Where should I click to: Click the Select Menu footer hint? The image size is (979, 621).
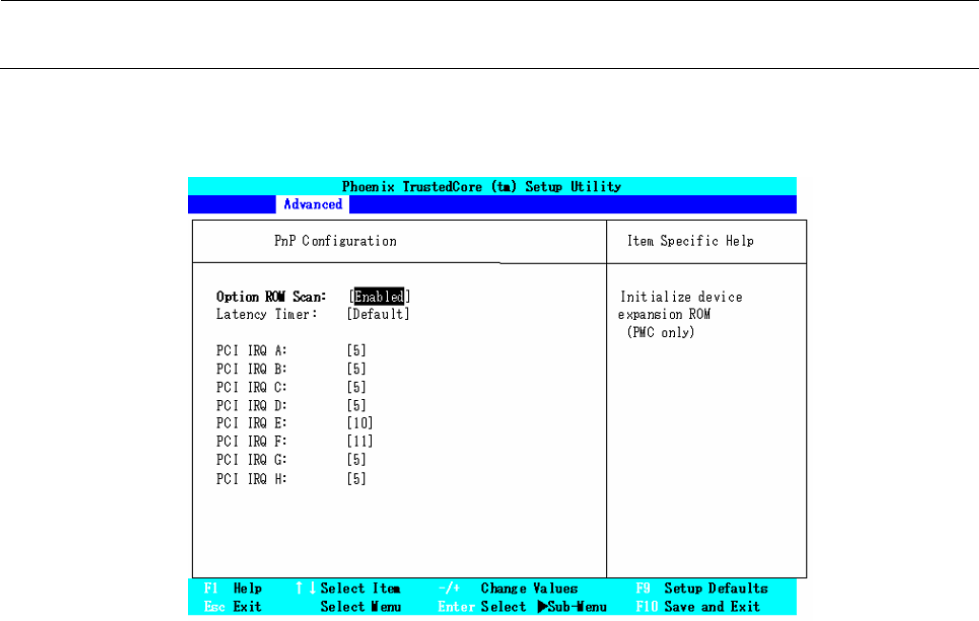(360, 607)
